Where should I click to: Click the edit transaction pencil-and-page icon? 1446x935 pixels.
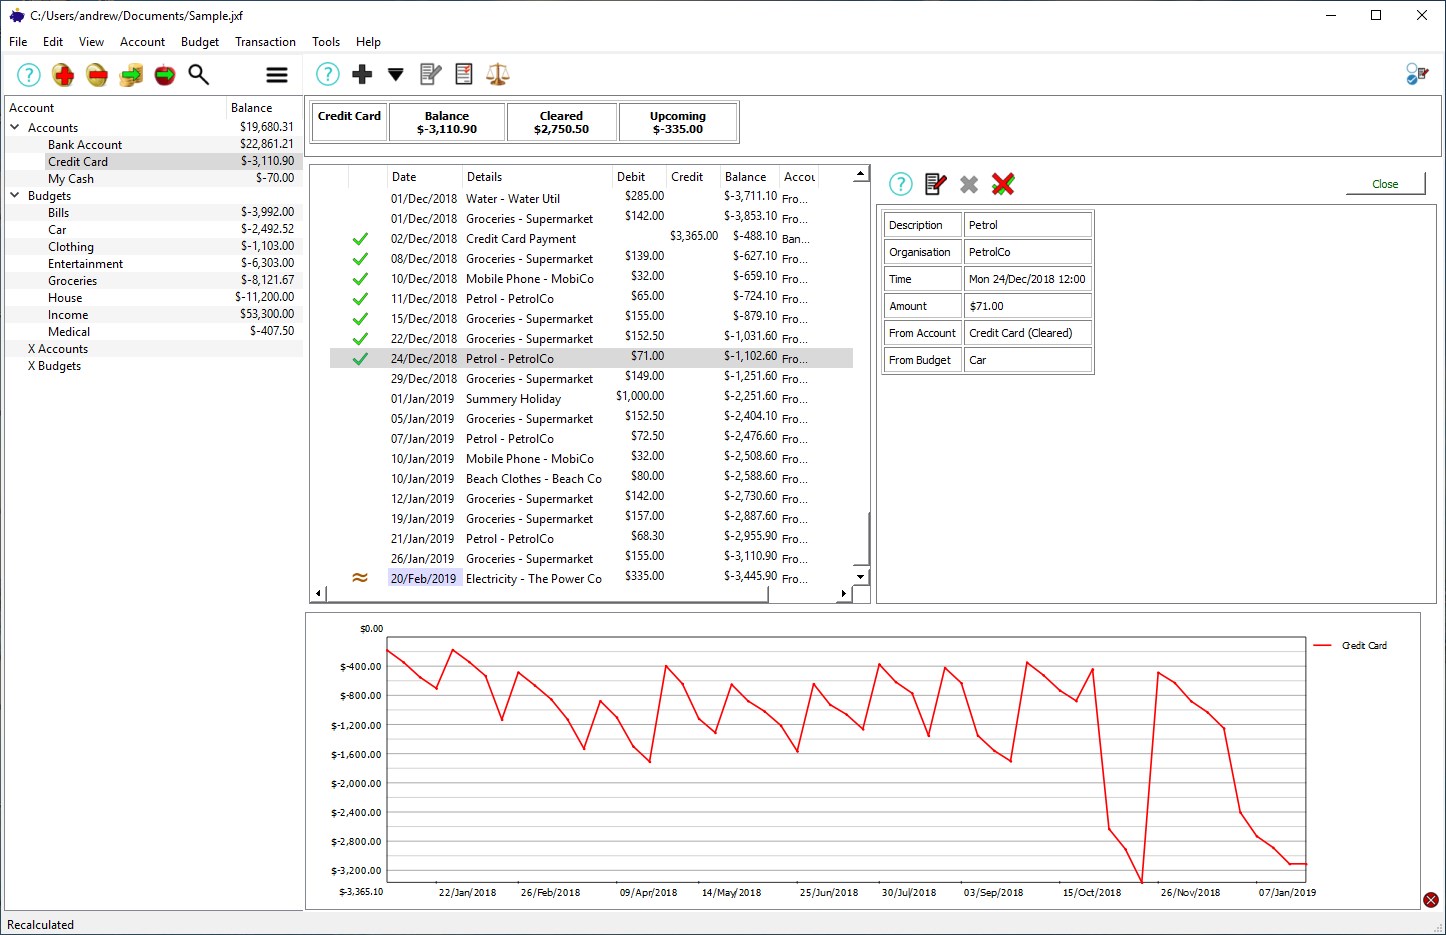click(x=430, y=74)
